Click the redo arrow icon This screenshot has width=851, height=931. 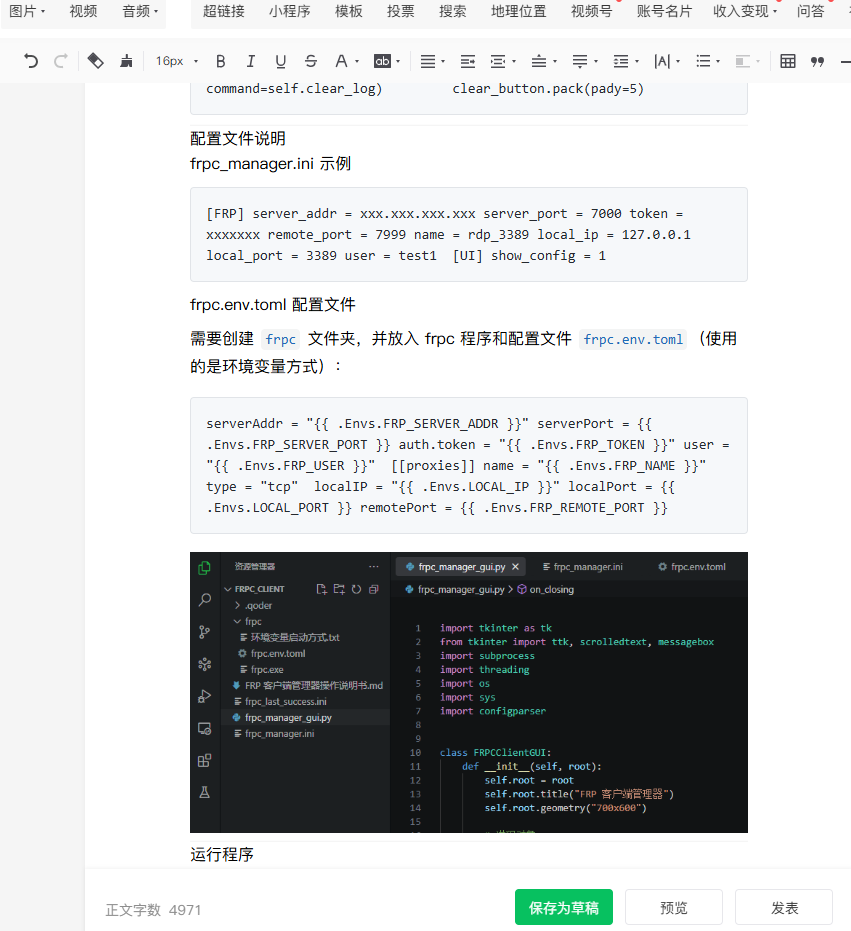[60, 61]
